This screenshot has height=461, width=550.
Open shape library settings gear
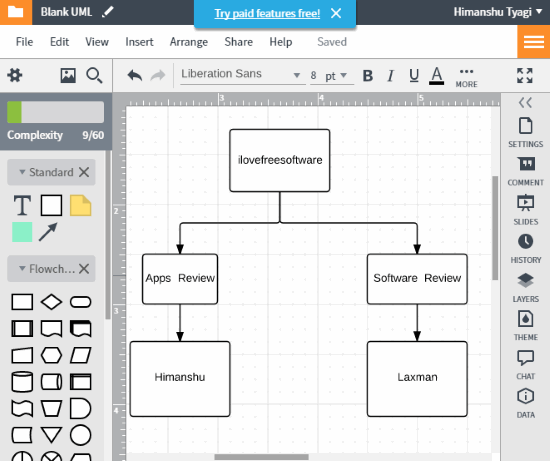click(15, 75)
